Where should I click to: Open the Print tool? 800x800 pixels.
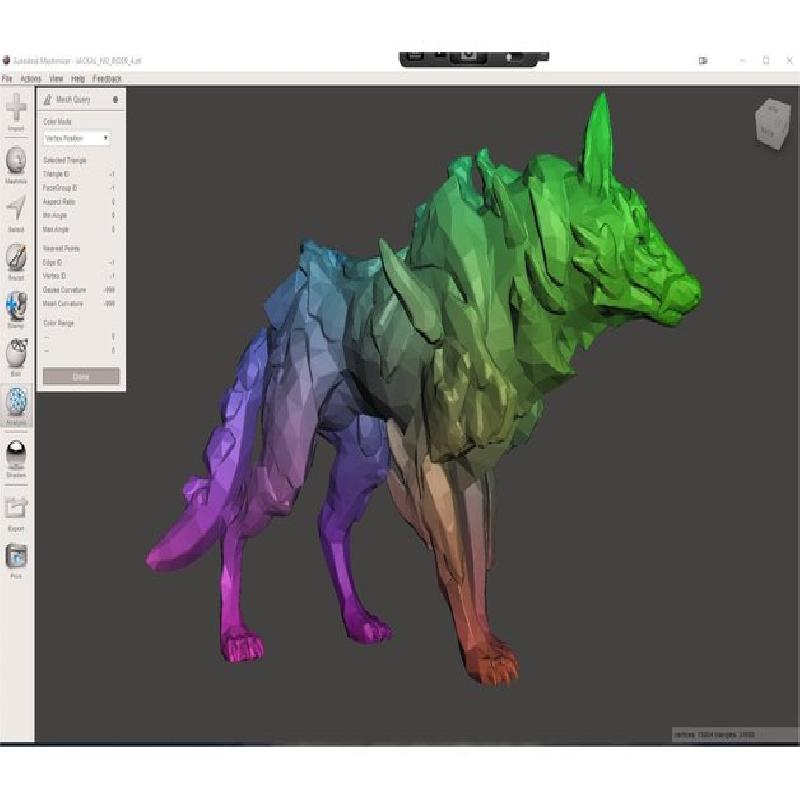(x=17, y=556)
